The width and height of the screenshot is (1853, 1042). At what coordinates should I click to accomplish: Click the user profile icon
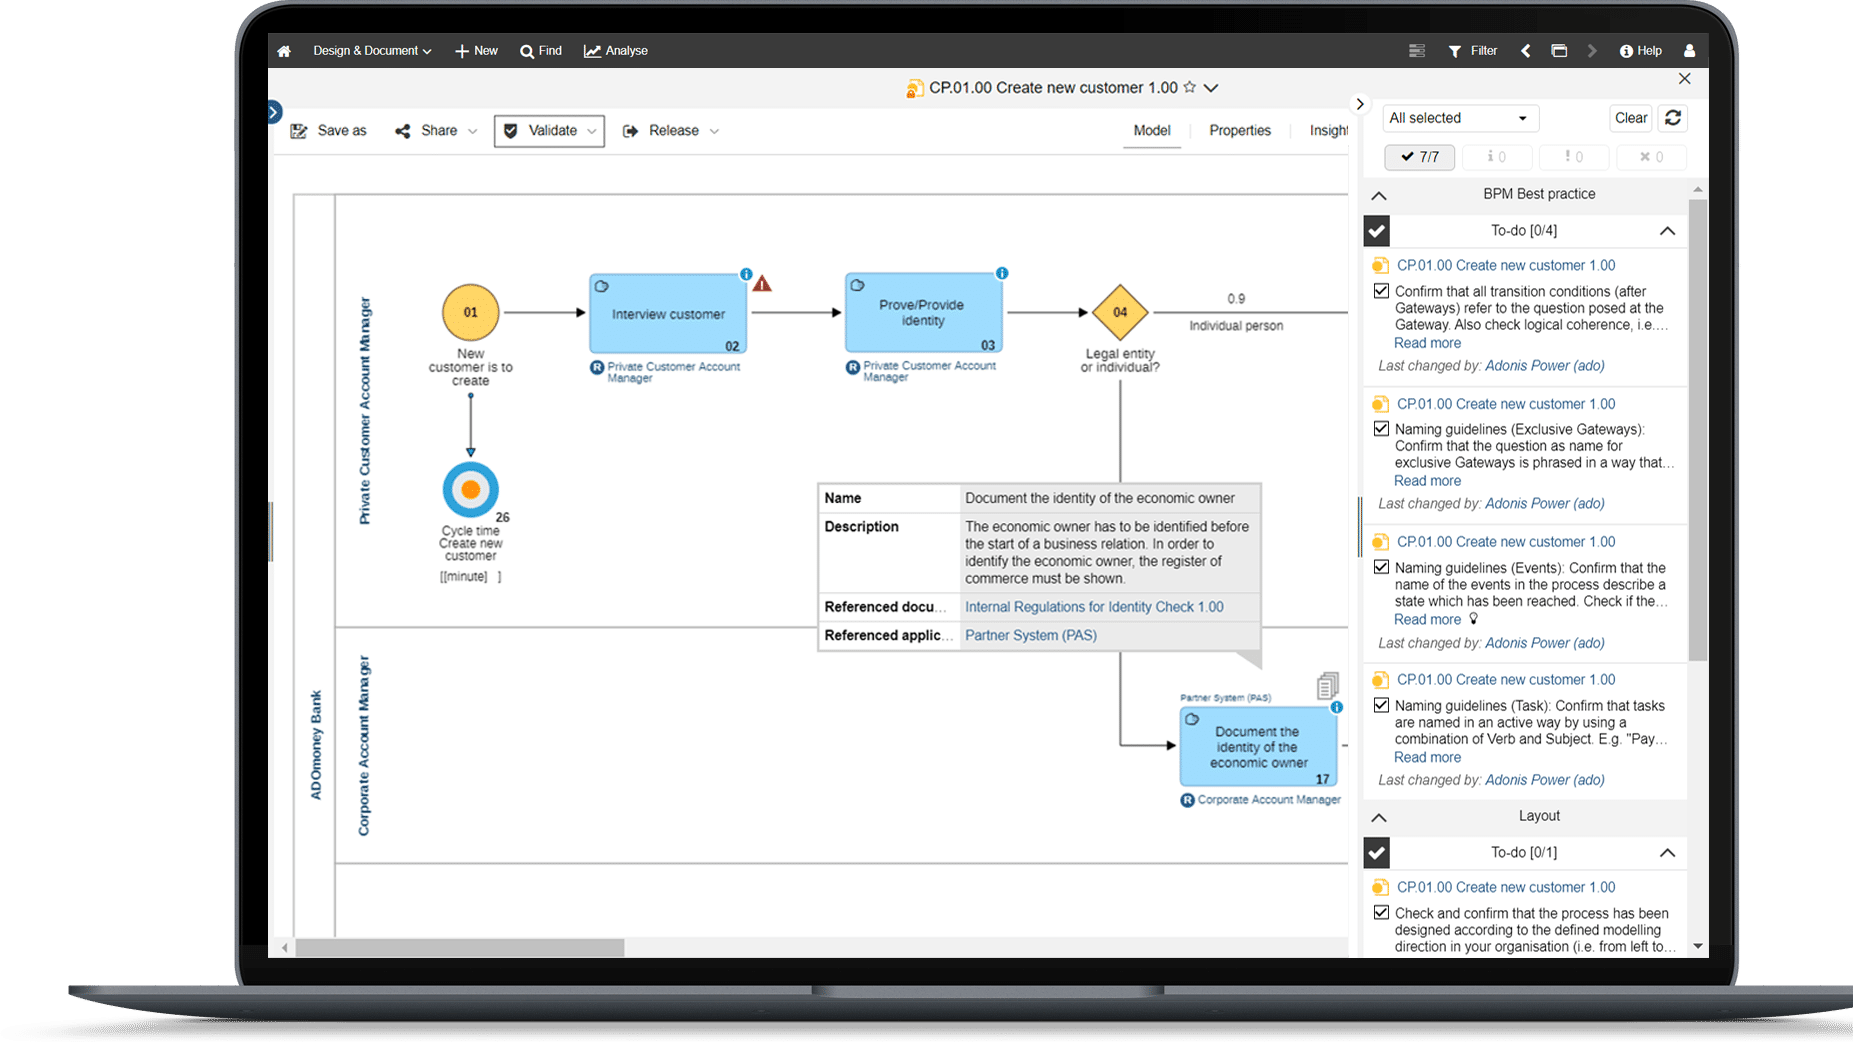[1689, 51]
